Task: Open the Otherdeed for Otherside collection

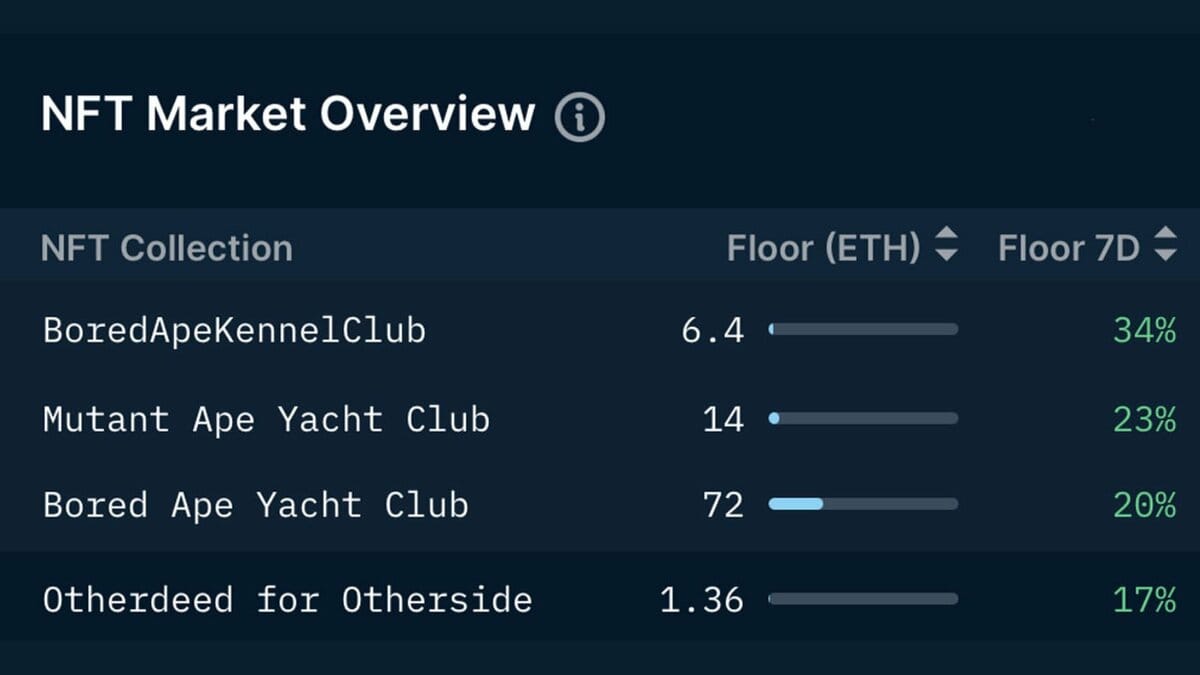Action: [x=287, y=600]
